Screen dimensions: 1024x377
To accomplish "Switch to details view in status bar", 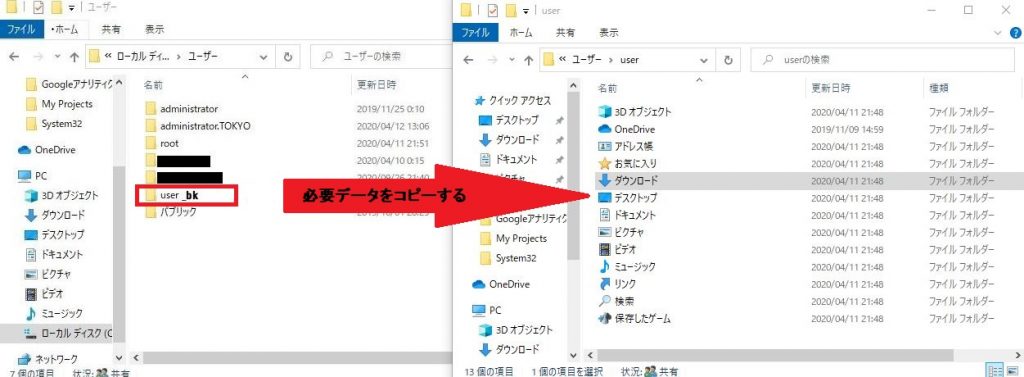I will (x=995, y=370).
